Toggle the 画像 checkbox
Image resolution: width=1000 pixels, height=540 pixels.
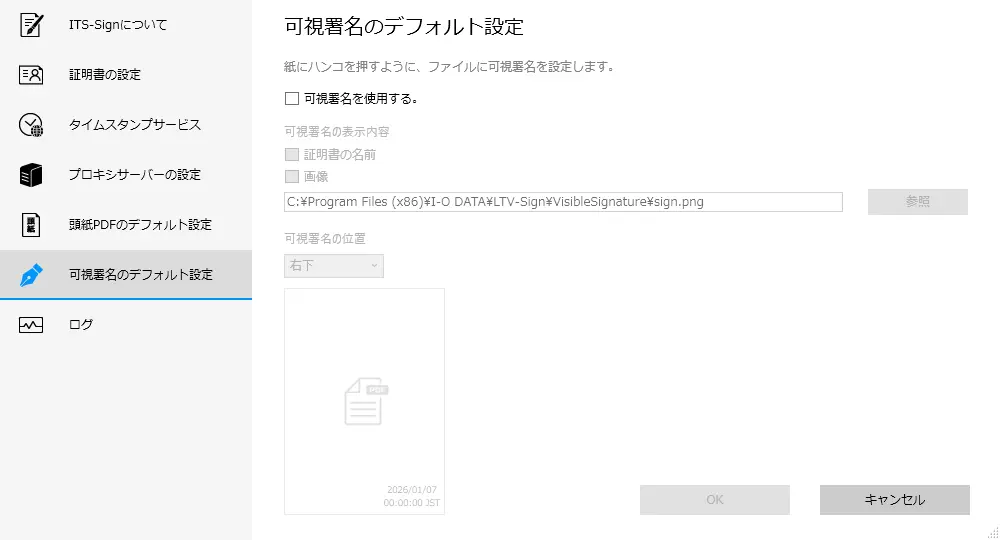[x=292, y=176]
